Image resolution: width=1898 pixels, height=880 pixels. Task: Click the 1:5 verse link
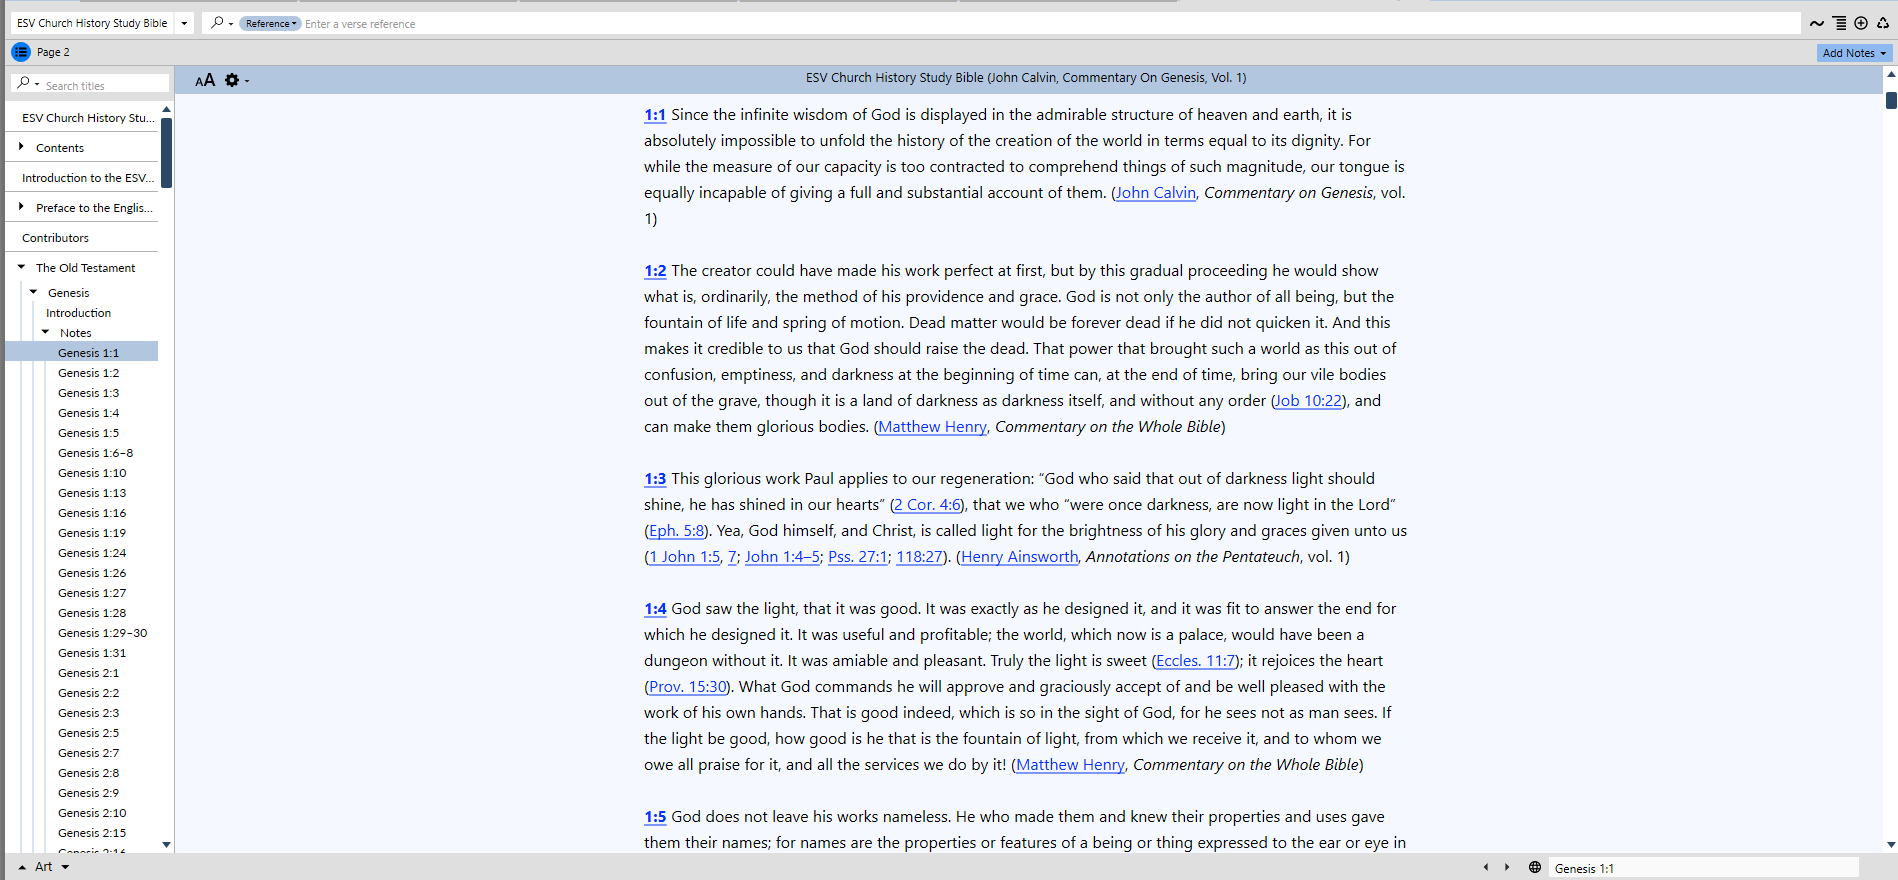655,817
